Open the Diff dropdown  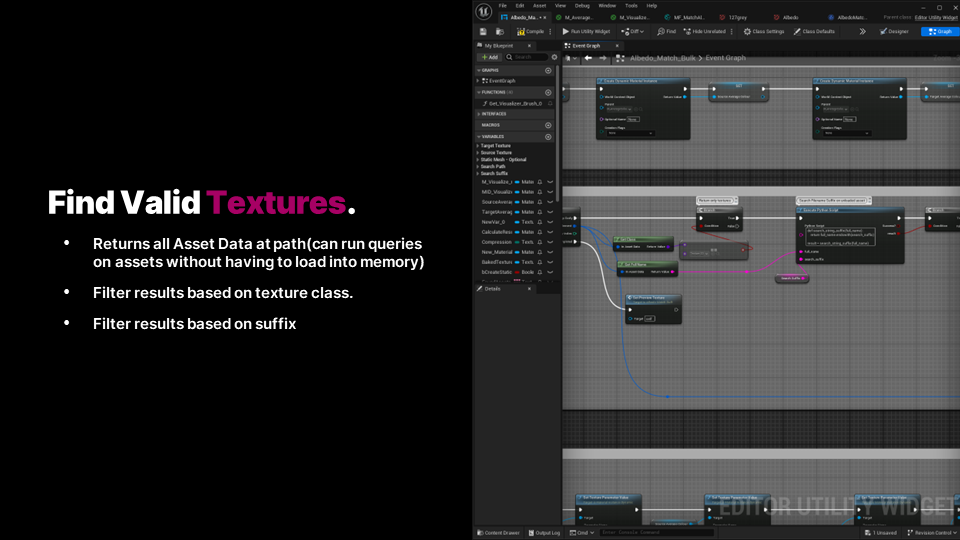(632, 31)
